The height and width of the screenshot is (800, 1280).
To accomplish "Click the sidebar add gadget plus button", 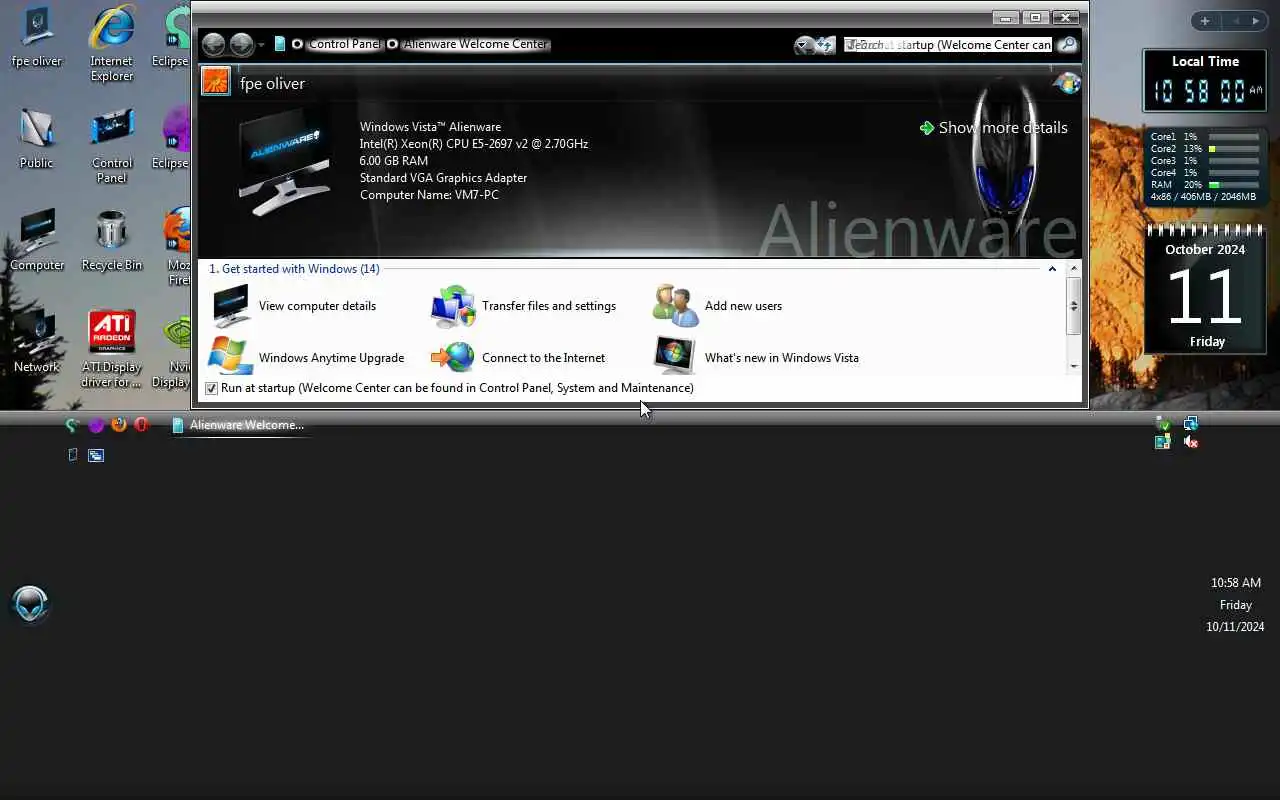I will [1205, 21].
